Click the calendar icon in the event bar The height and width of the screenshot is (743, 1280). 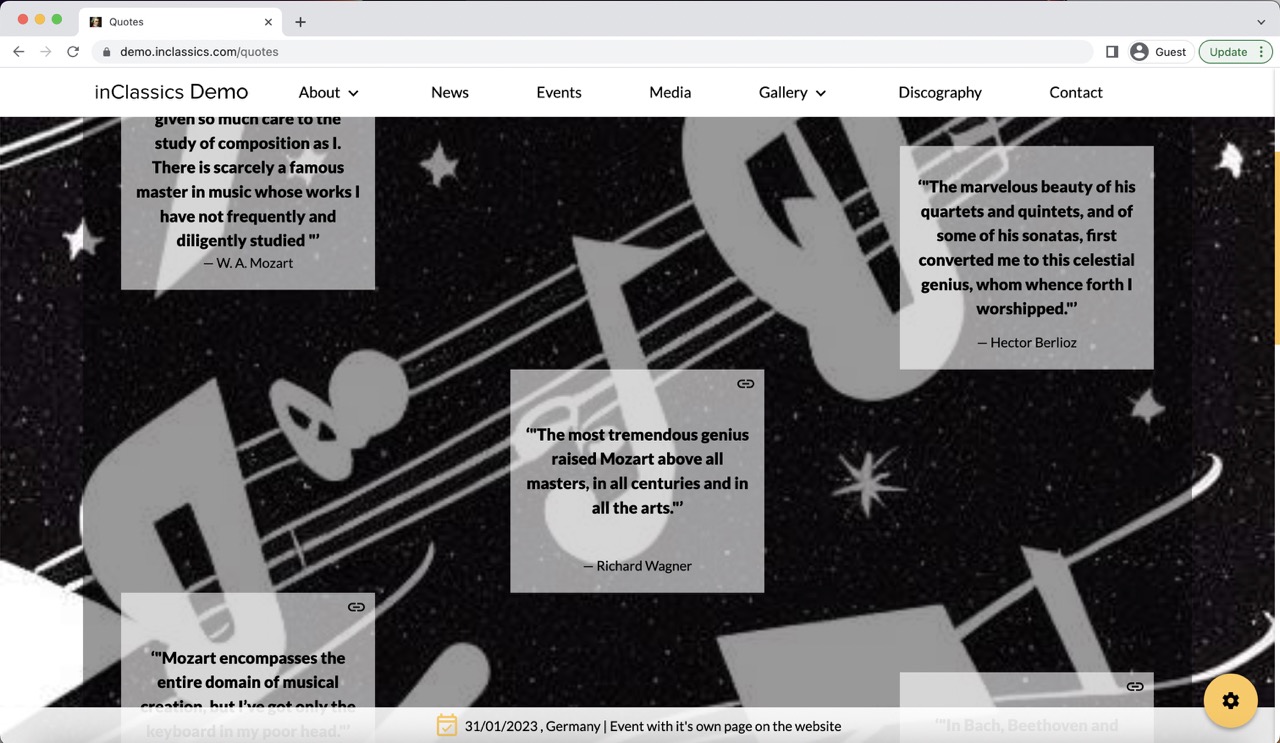click(x=447, y=726)
